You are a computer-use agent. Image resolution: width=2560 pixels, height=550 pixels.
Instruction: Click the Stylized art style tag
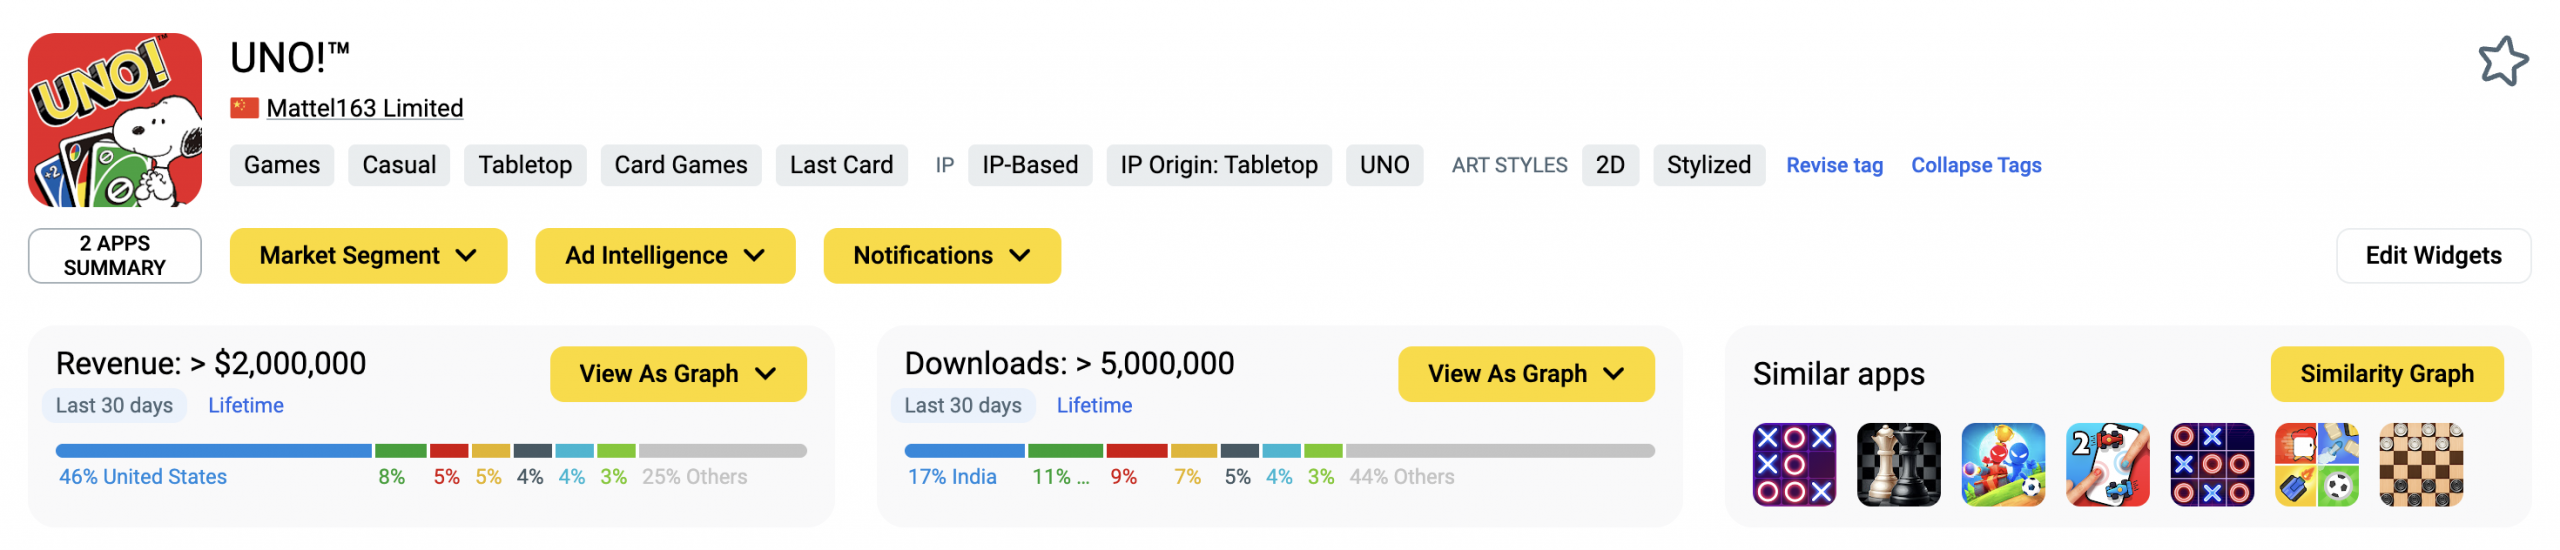(1709, 165)
